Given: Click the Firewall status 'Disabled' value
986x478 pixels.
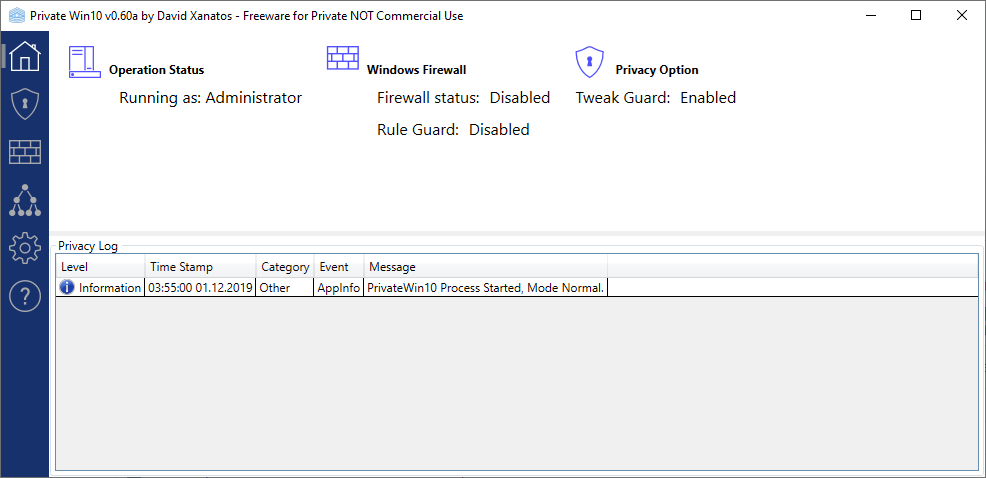Looking at the screenshot, I should click(x=520, y=97).
